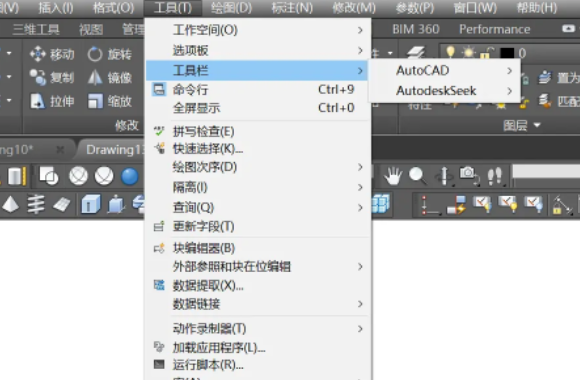The height and width of the screenshot is (380, 580).
Task: Click the helix spring icon
Action: point(36,204)
